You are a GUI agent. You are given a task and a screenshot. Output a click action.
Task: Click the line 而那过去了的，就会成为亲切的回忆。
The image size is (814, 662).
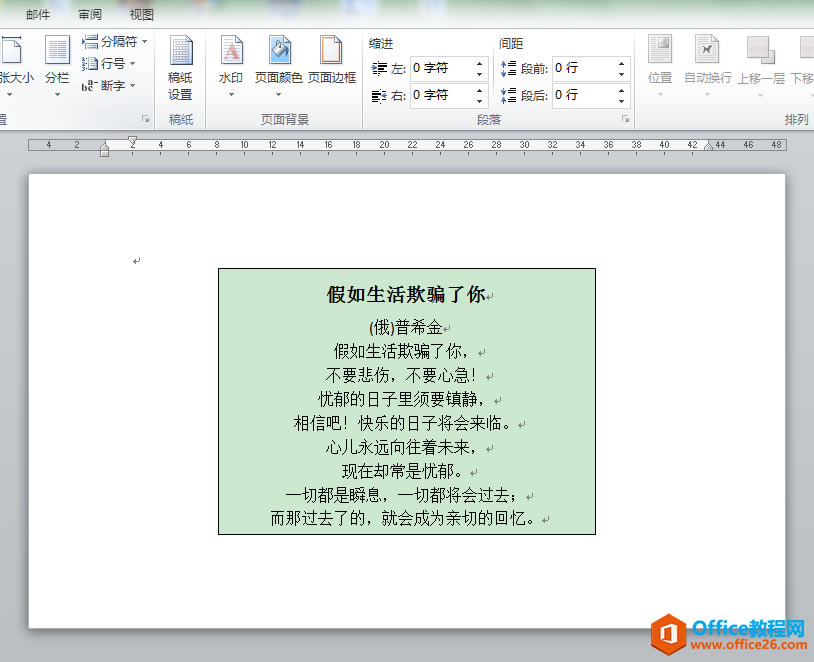(x=403, y=518)
